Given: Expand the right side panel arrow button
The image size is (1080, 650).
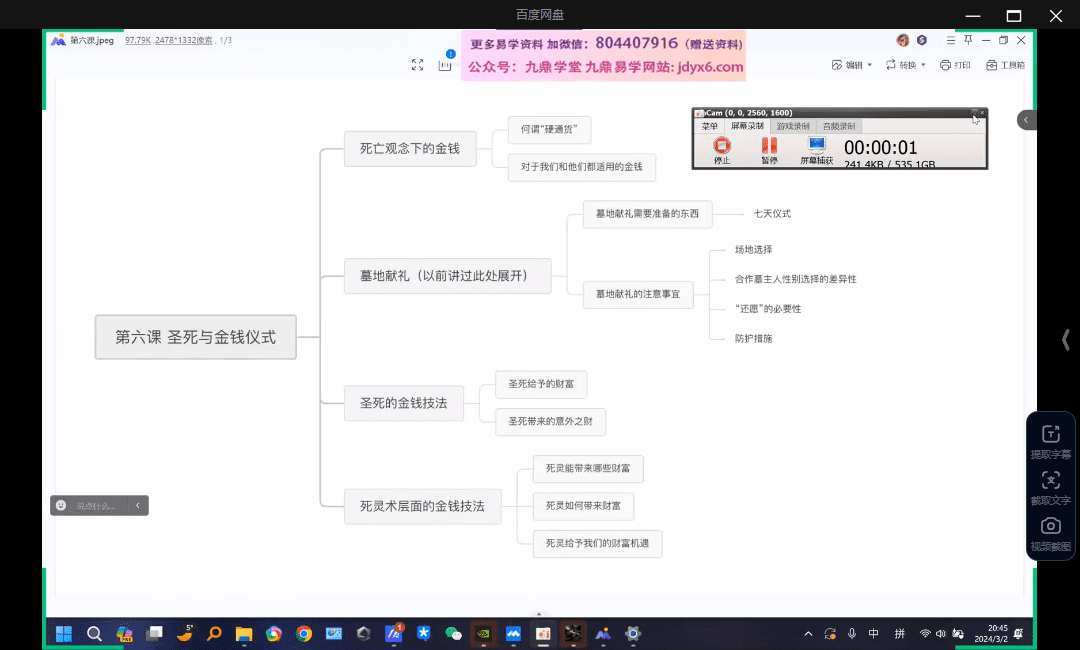Looking at the screenshot, I should click(1027, 120).
